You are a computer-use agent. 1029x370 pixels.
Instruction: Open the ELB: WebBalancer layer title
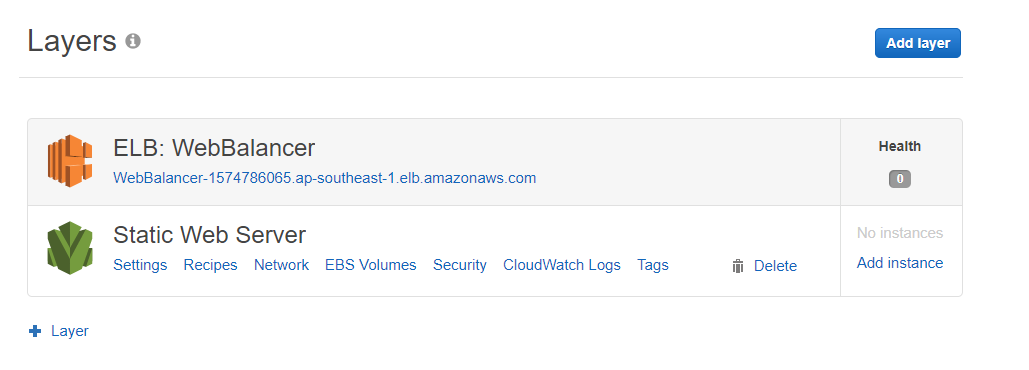pos(214,148)
